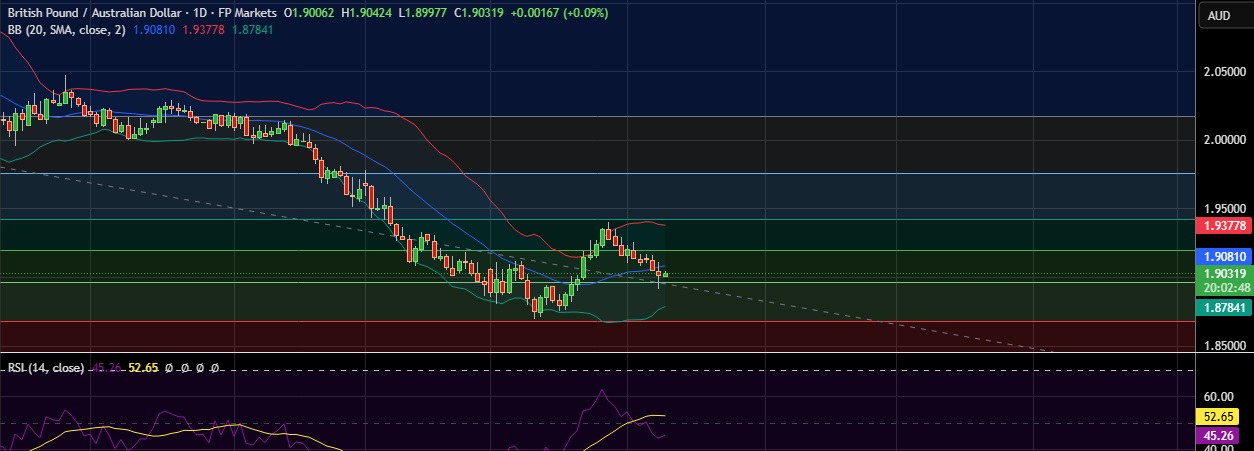This screenshot has height=451, width=1254.
Task: Click the BB legend value 1.93778
Action: (205, 30)
